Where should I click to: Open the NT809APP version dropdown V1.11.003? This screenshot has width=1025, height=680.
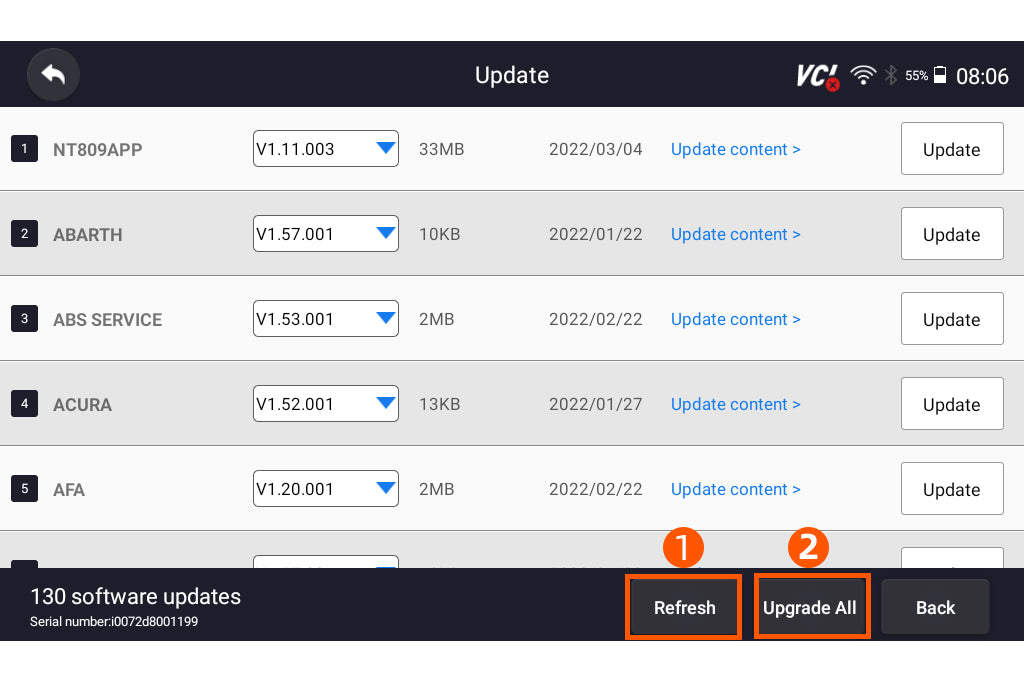[326, 148]
